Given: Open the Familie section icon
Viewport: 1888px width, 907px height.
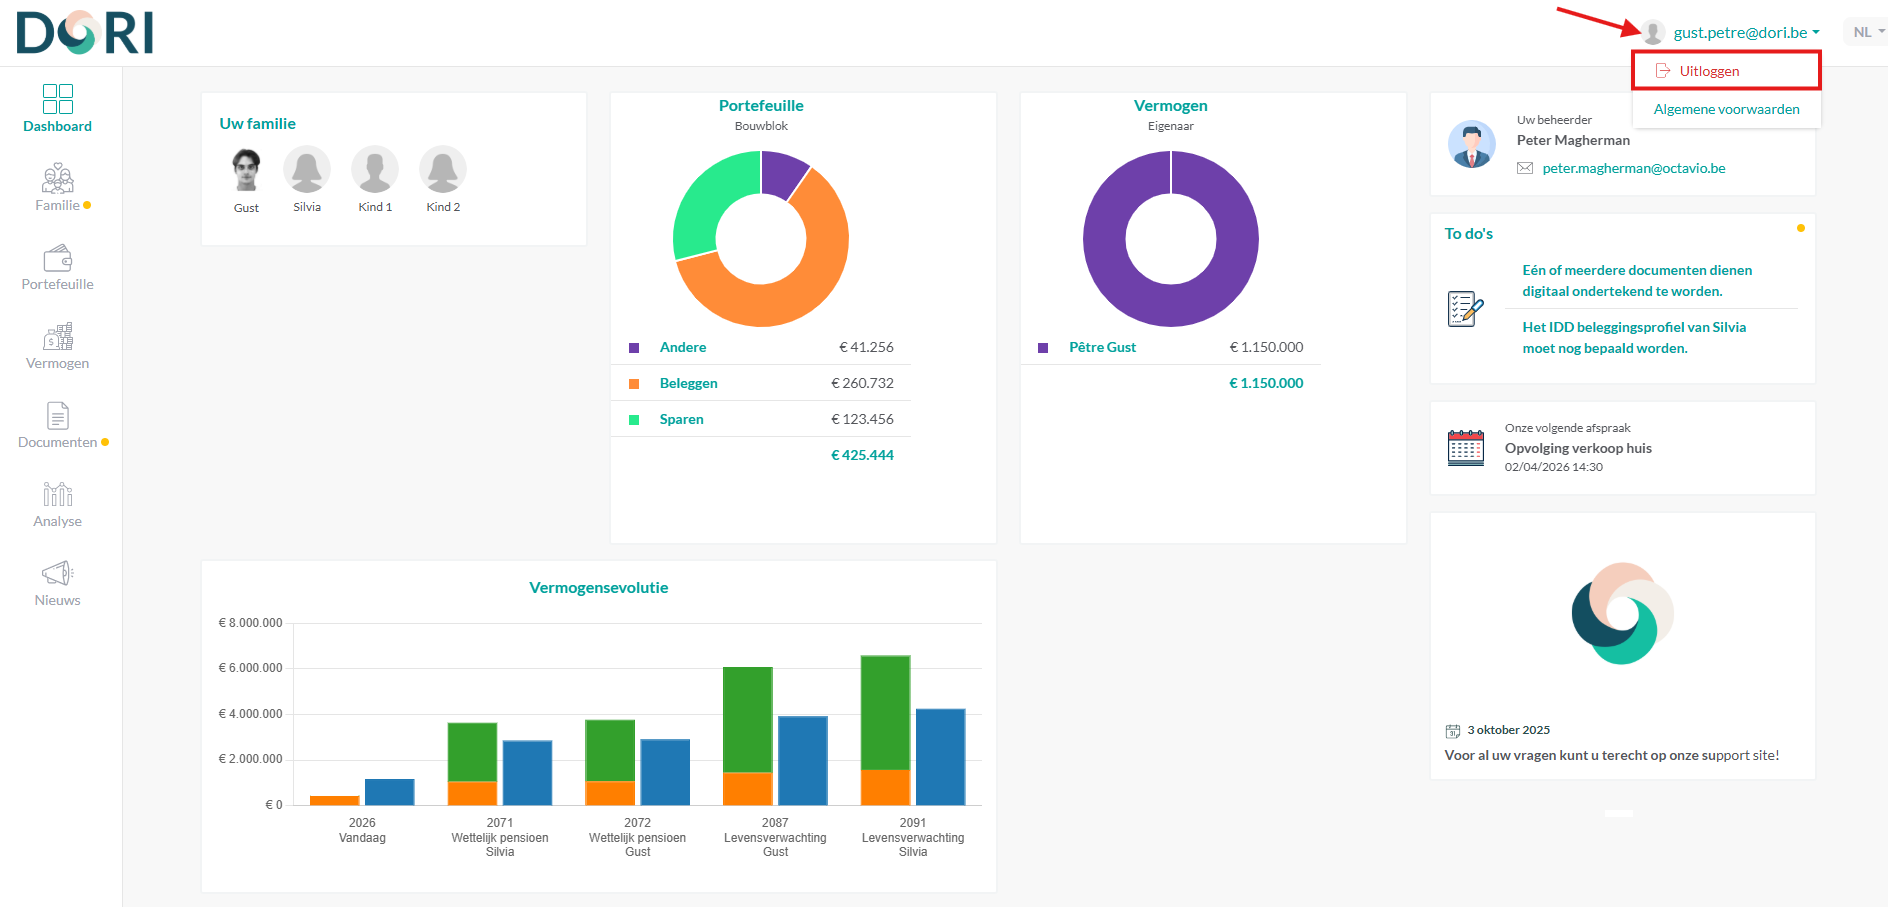Looking at the screenshot, I should tap(58, 178).
